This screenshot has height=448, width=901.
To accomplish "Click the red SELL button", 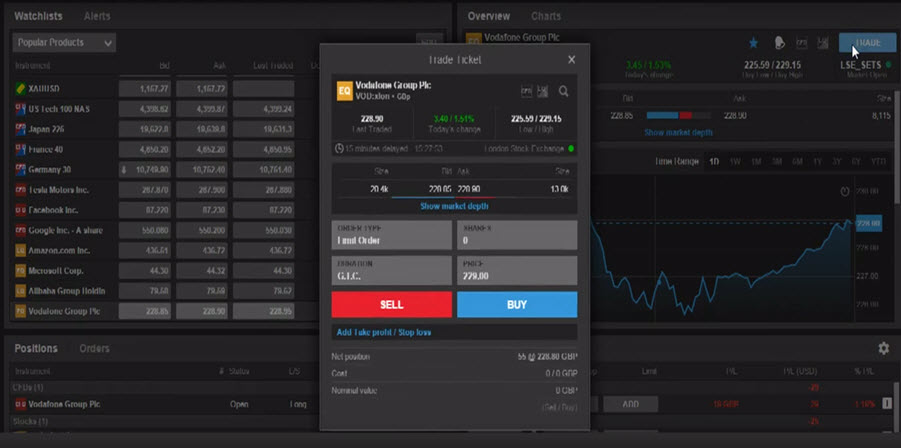I will (391, 304).
